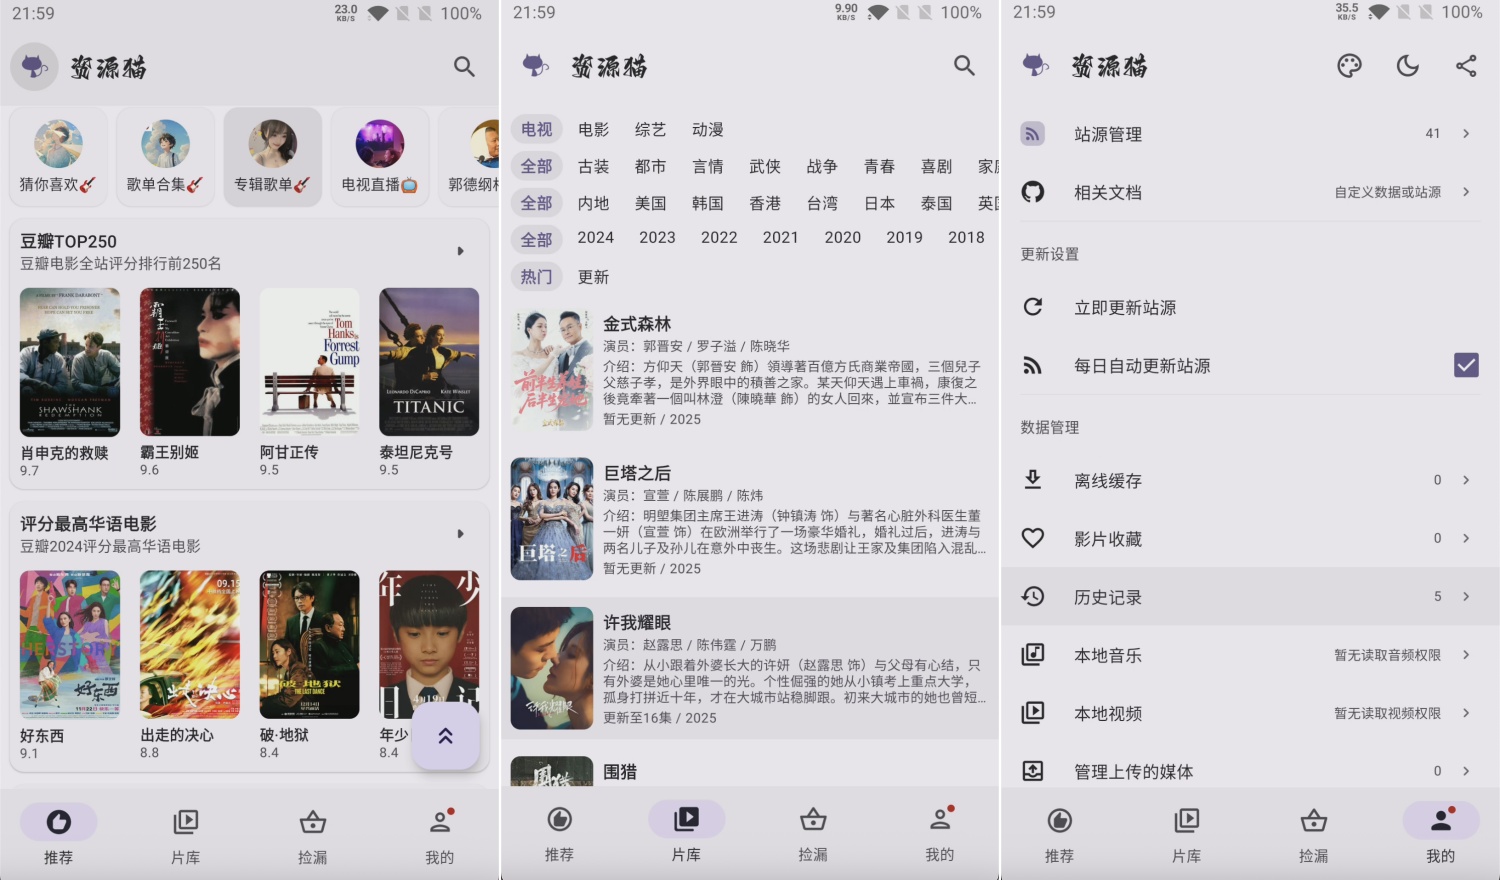Viewport: 1500px width, 880px height.
Task: Uncheck 每日自动更新站源
Action: tap(1465, 365)
